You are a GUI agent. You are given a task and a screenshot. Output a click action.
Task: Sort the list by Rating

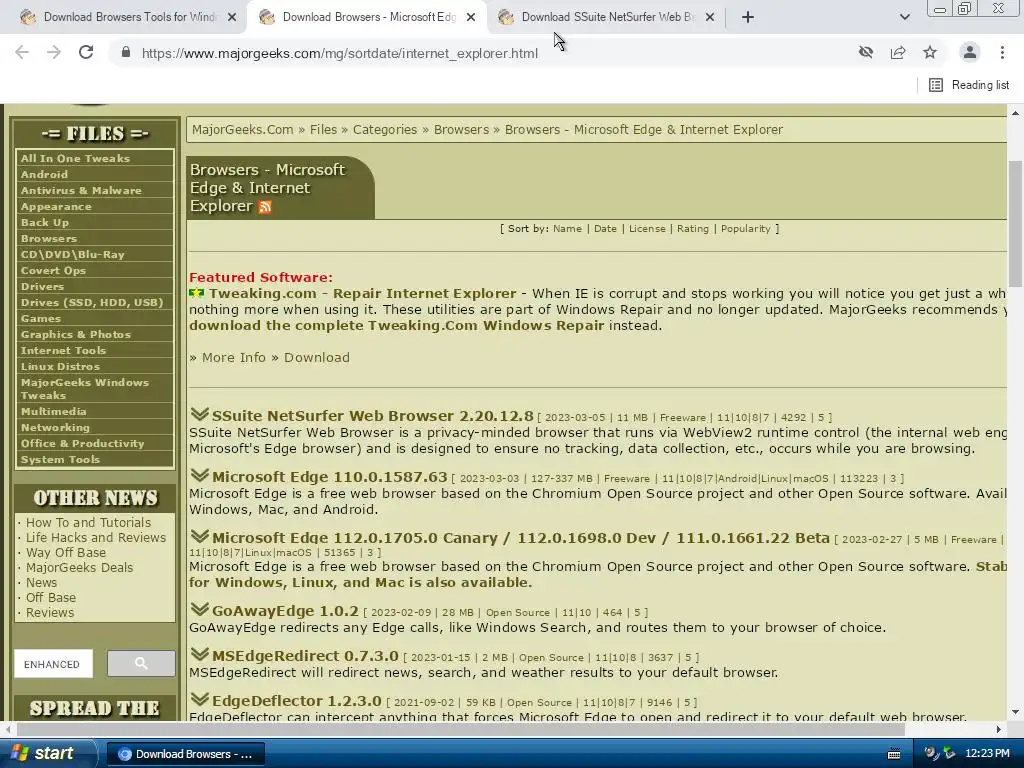(692, 229)
